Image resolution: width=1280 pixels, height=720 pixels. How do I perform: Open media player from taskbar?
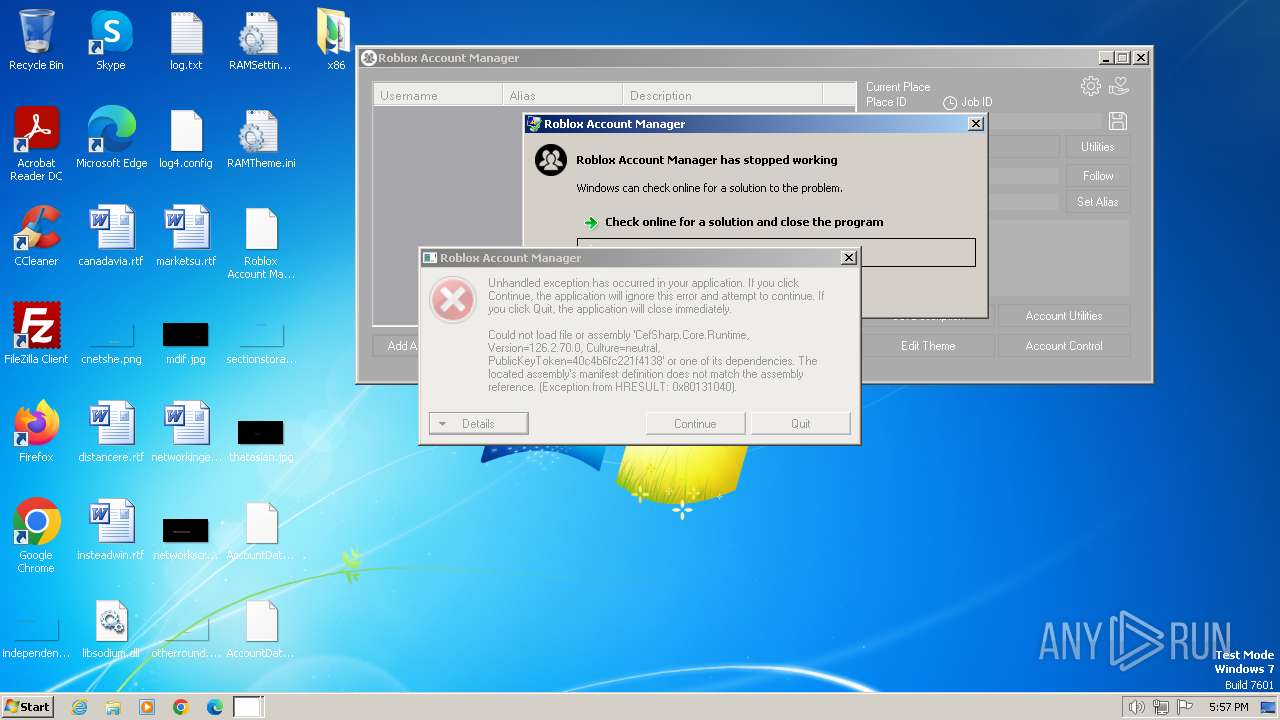pos(147,707)
